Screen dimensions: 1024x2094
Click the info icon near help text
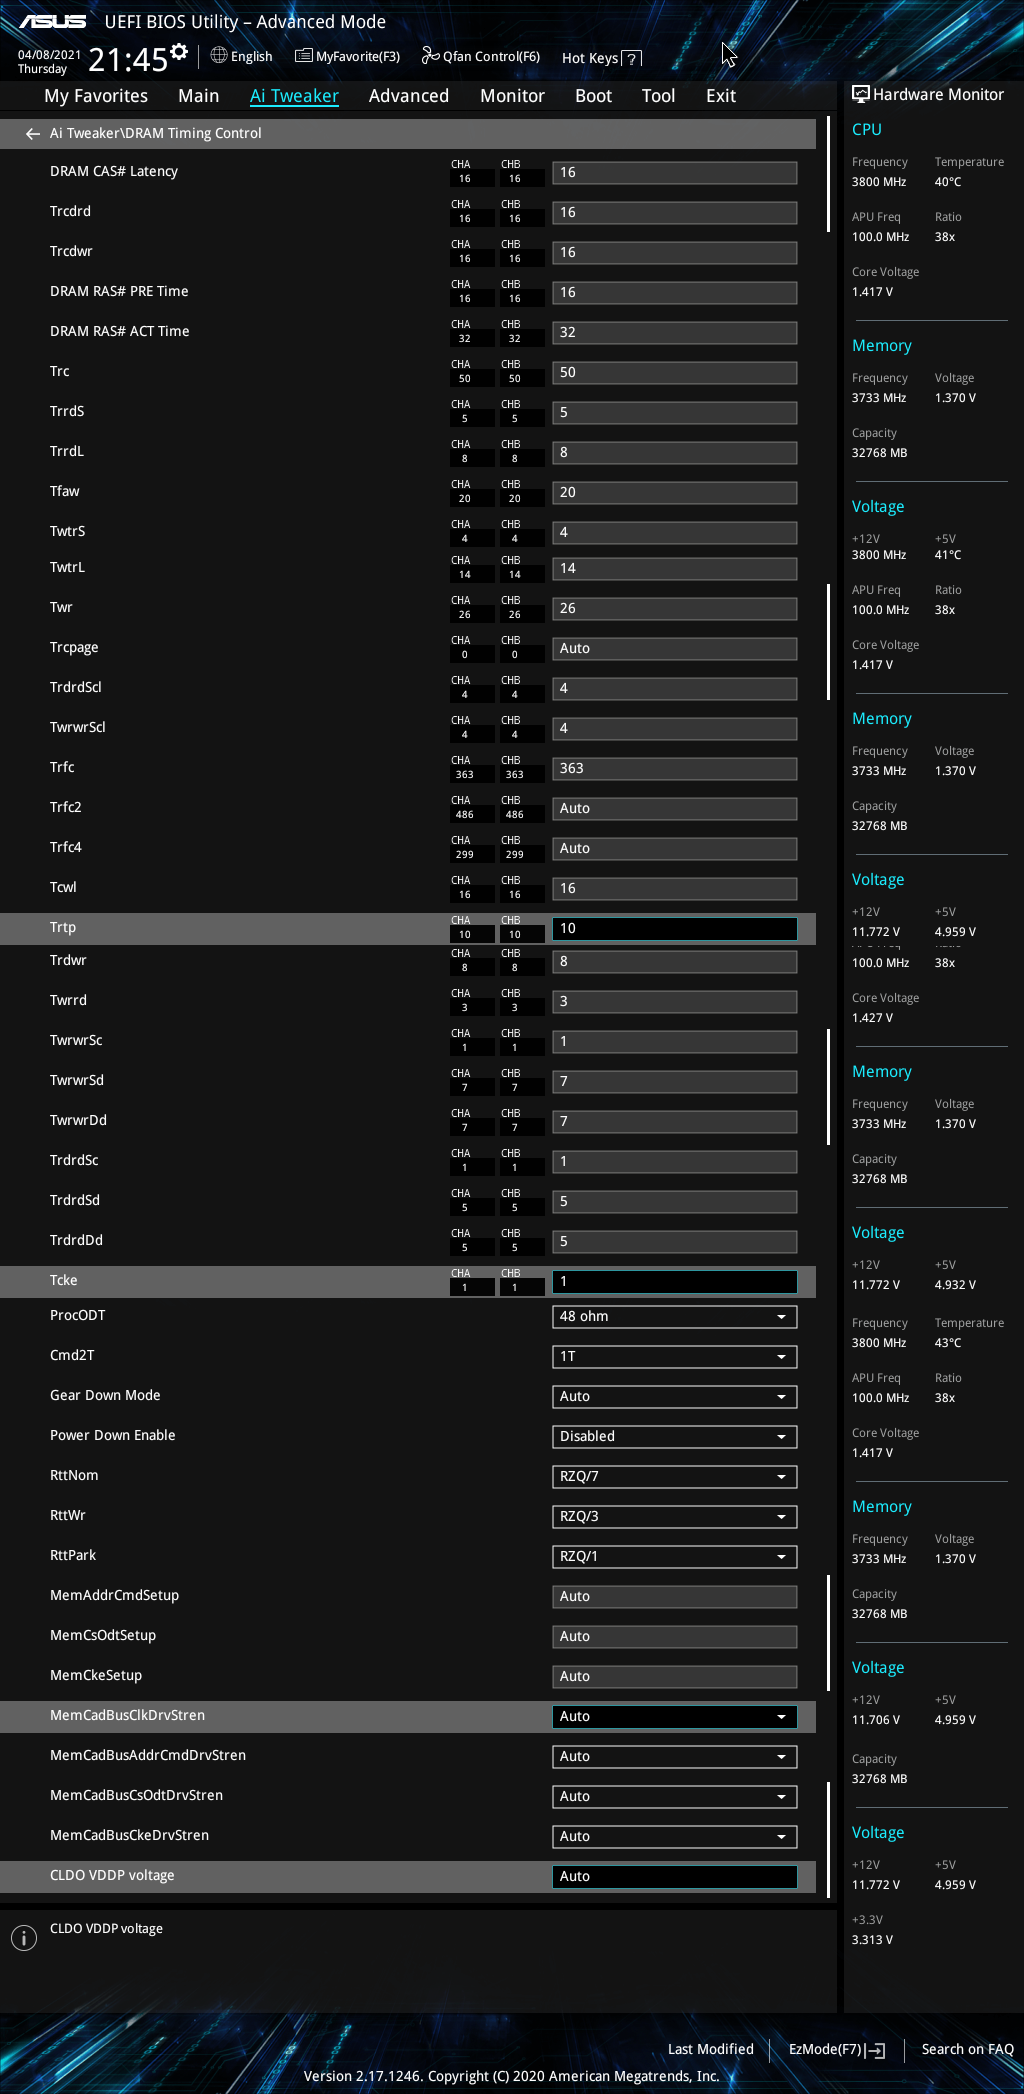click(x=24, y=1938)
